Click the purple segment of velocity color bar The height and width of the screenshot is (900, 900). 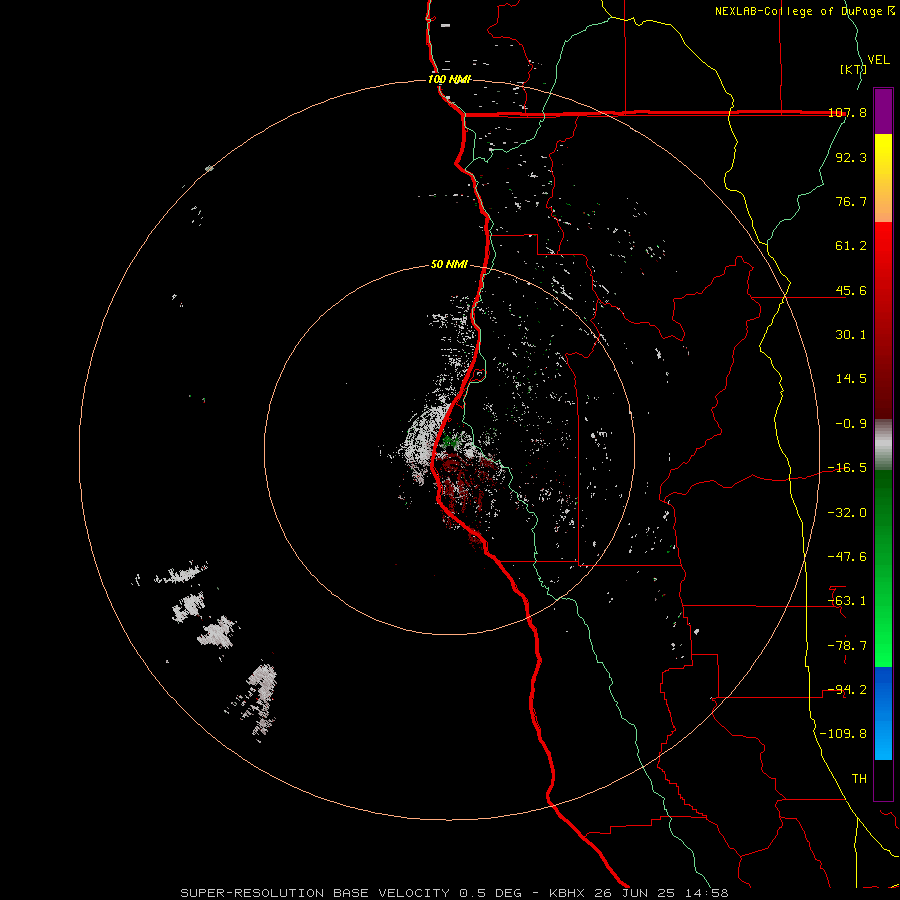[883, 111]
